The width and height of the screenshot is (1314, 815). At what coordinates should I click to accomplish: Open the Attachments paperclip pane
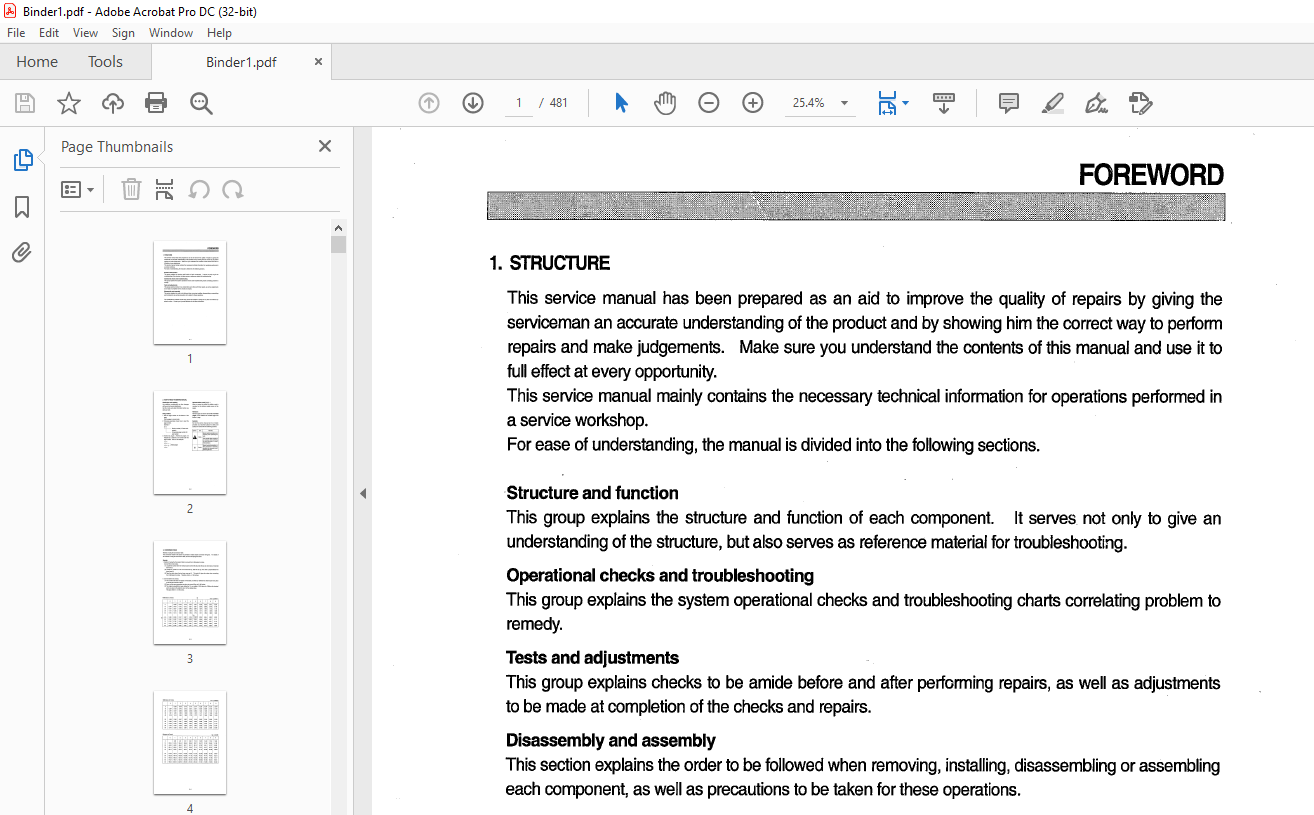(22, 252)
